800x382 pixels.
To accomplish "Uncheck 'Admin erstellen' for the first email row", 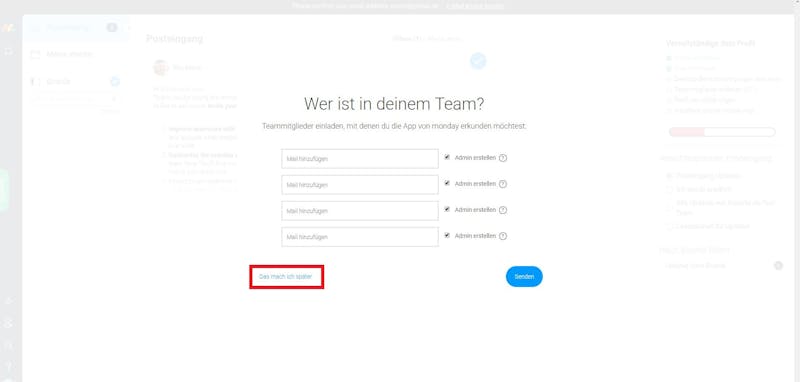I will (x=447, y=157).
